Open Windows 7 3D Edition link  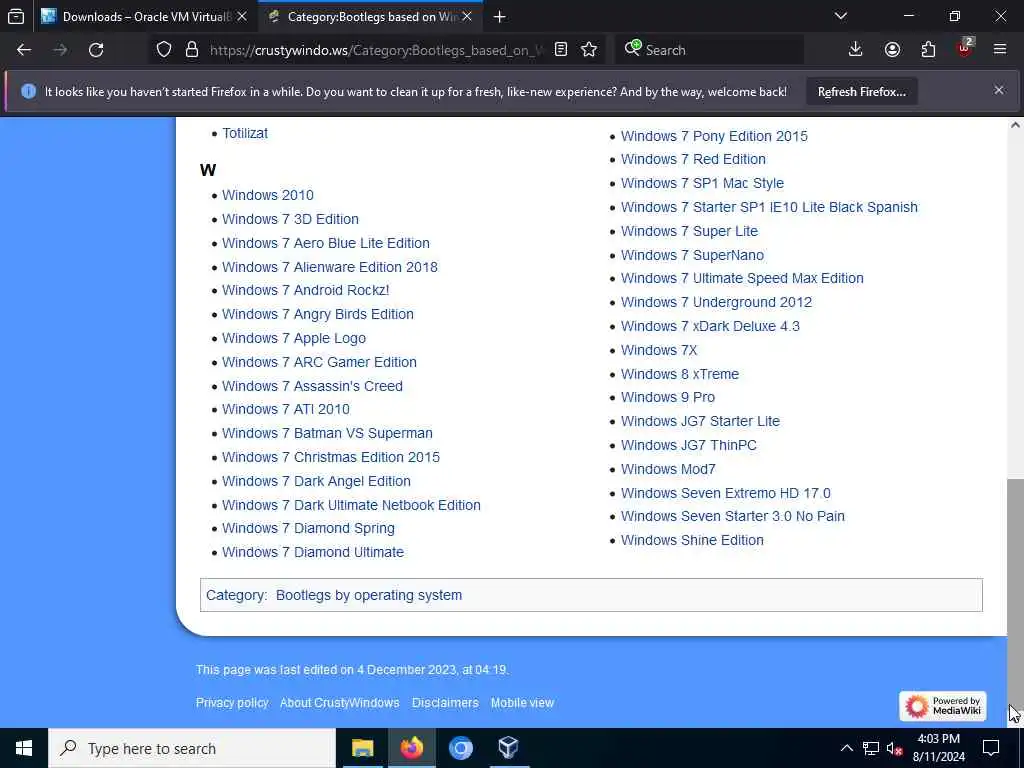click(x=290, y=219)
